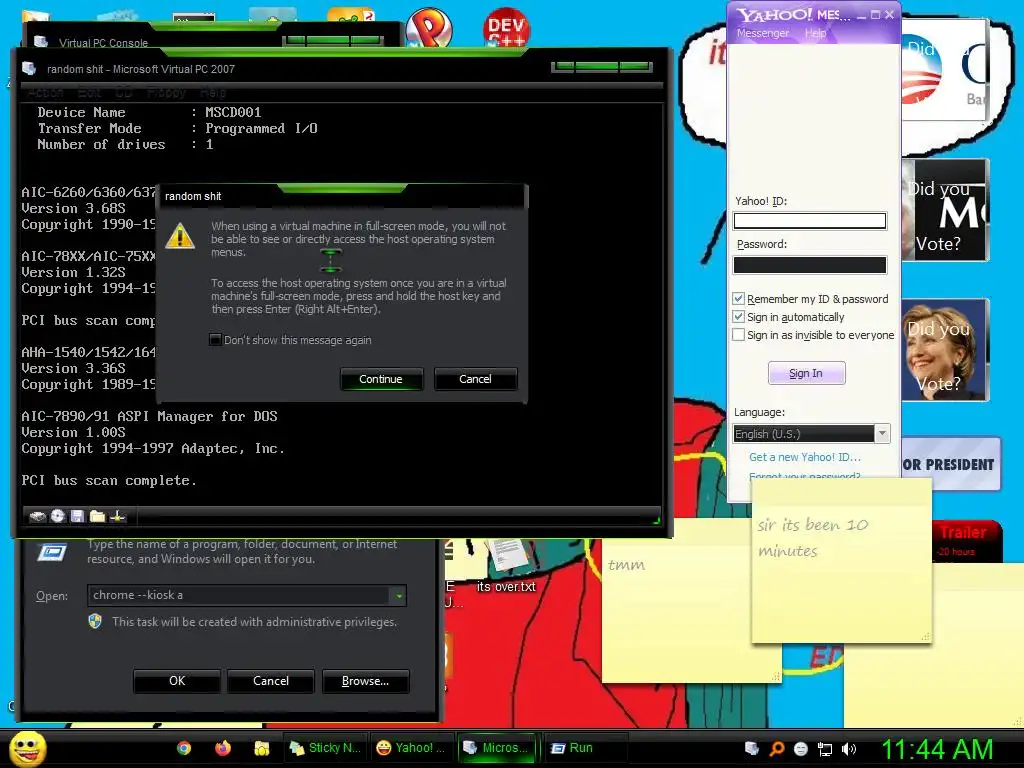
Task: Click the smiley face Start button
Action: coord(27,748)
